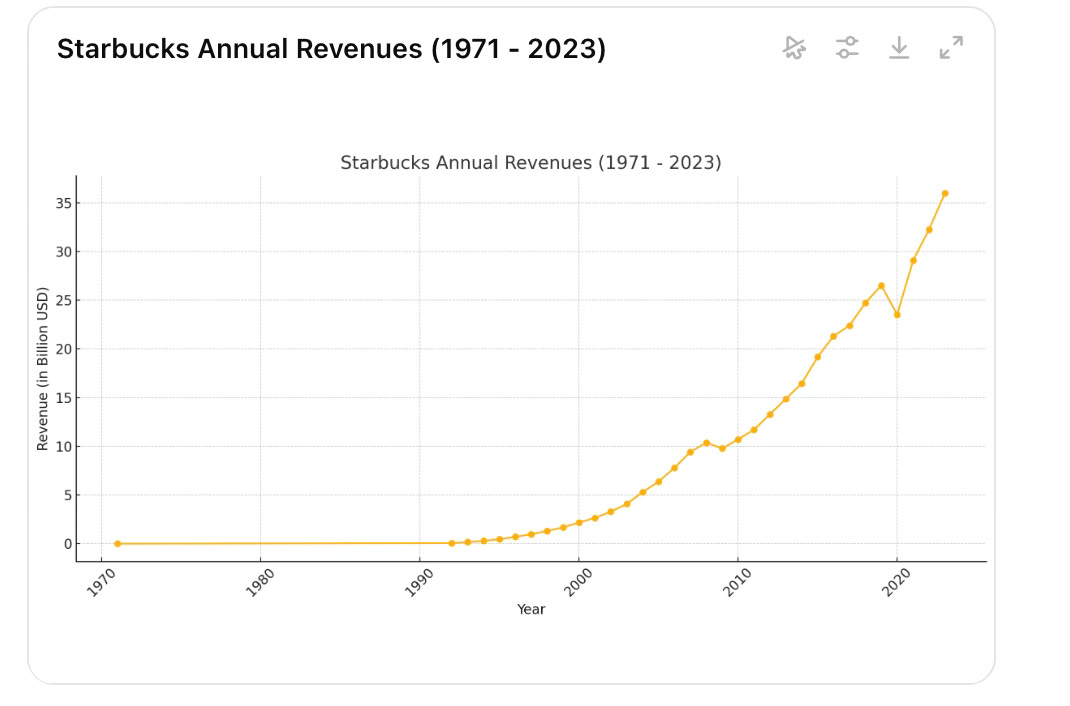Image resolution: width=1070 pixels, height=706 pixels.
Task: Click the 'Revenue (in Billion USD)' axis label
Action: pyautogui.click(x=42, y=368)
